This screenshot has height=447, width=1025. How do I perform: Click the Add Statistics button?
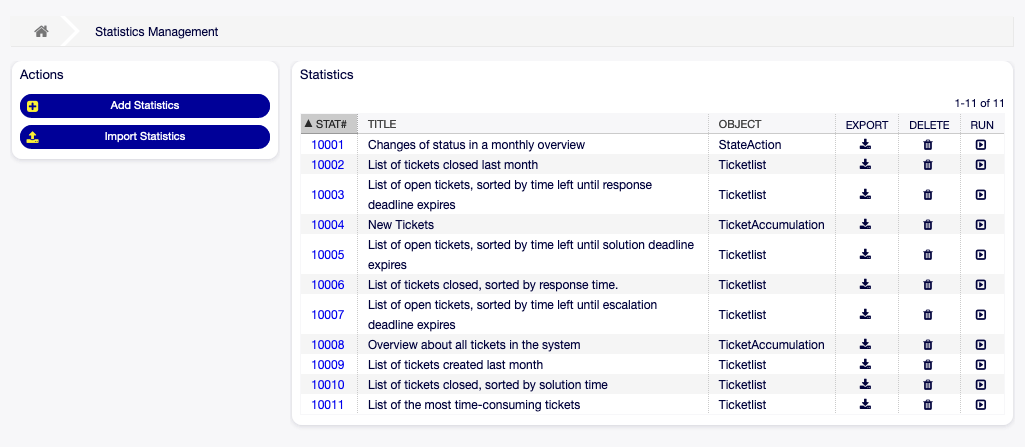[x=145, y=106]
